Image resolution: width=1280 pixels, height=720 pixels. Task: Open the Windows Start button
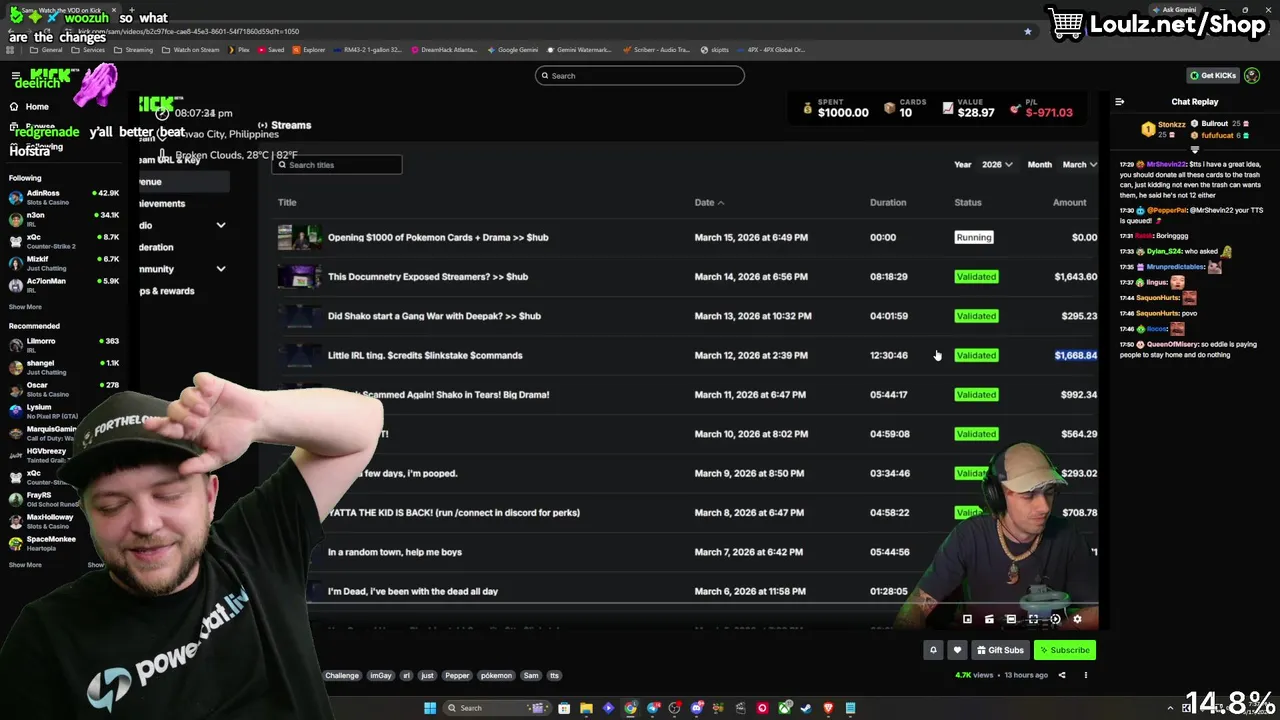430,708
